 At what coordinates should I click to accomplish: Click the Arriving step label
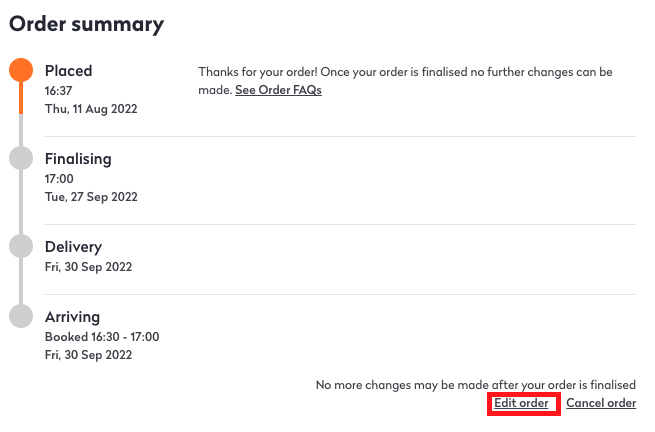coord(72,317)
